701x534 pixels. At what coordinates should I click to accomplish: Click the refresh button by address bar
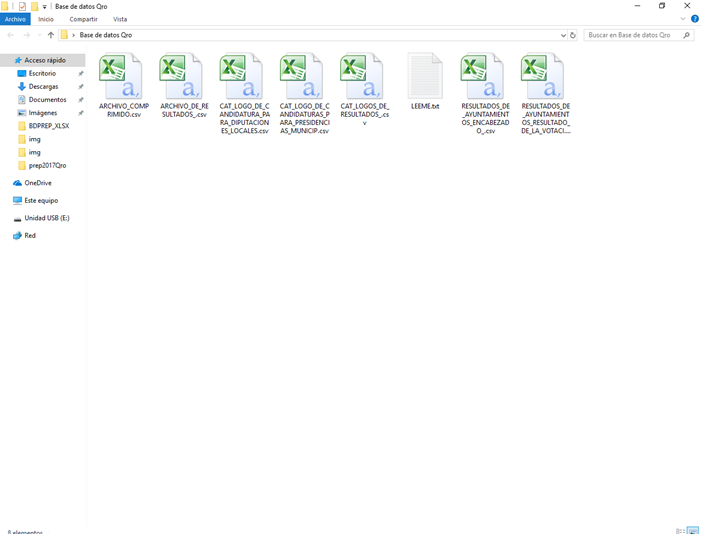click(573, 35)
